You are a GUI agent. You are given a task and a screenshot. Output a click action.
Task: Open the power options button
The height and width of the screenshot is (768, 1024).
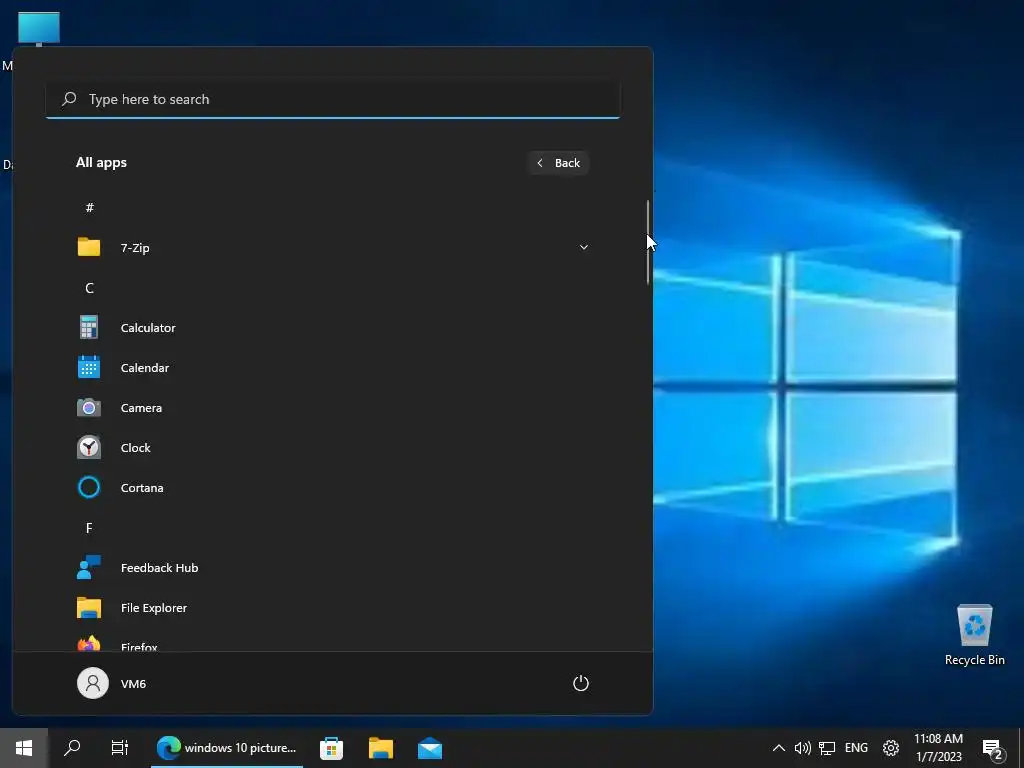(x=581, y=683)
